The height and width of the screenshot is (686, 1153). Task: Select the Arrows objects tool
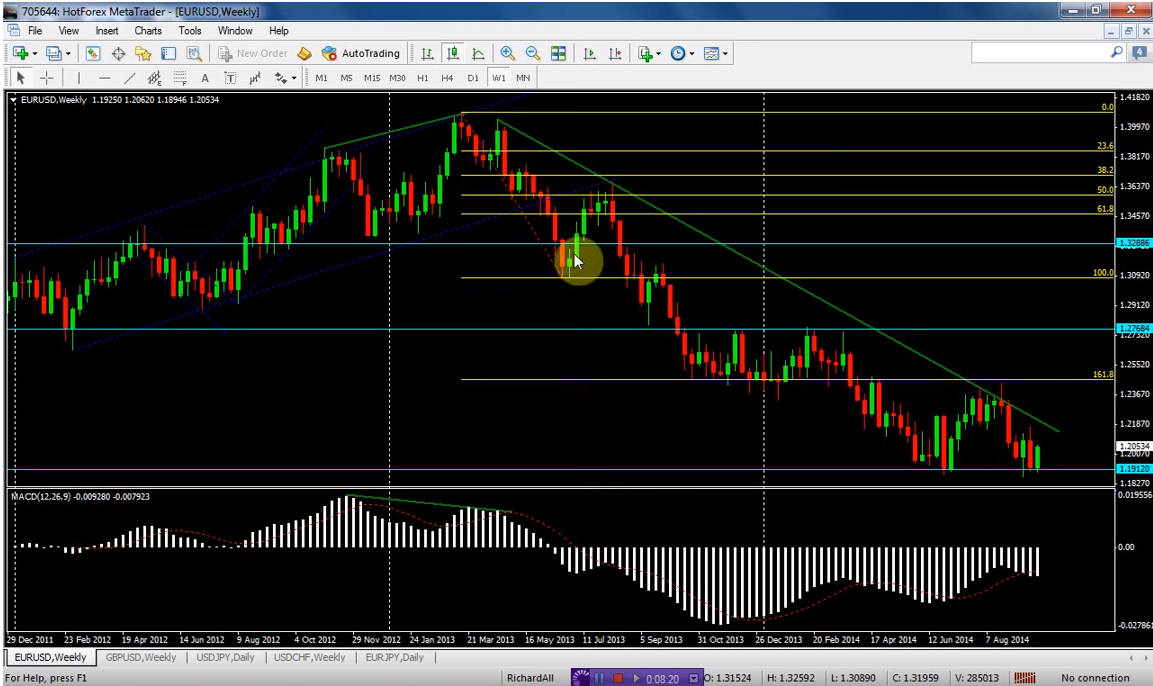[280, 77]
